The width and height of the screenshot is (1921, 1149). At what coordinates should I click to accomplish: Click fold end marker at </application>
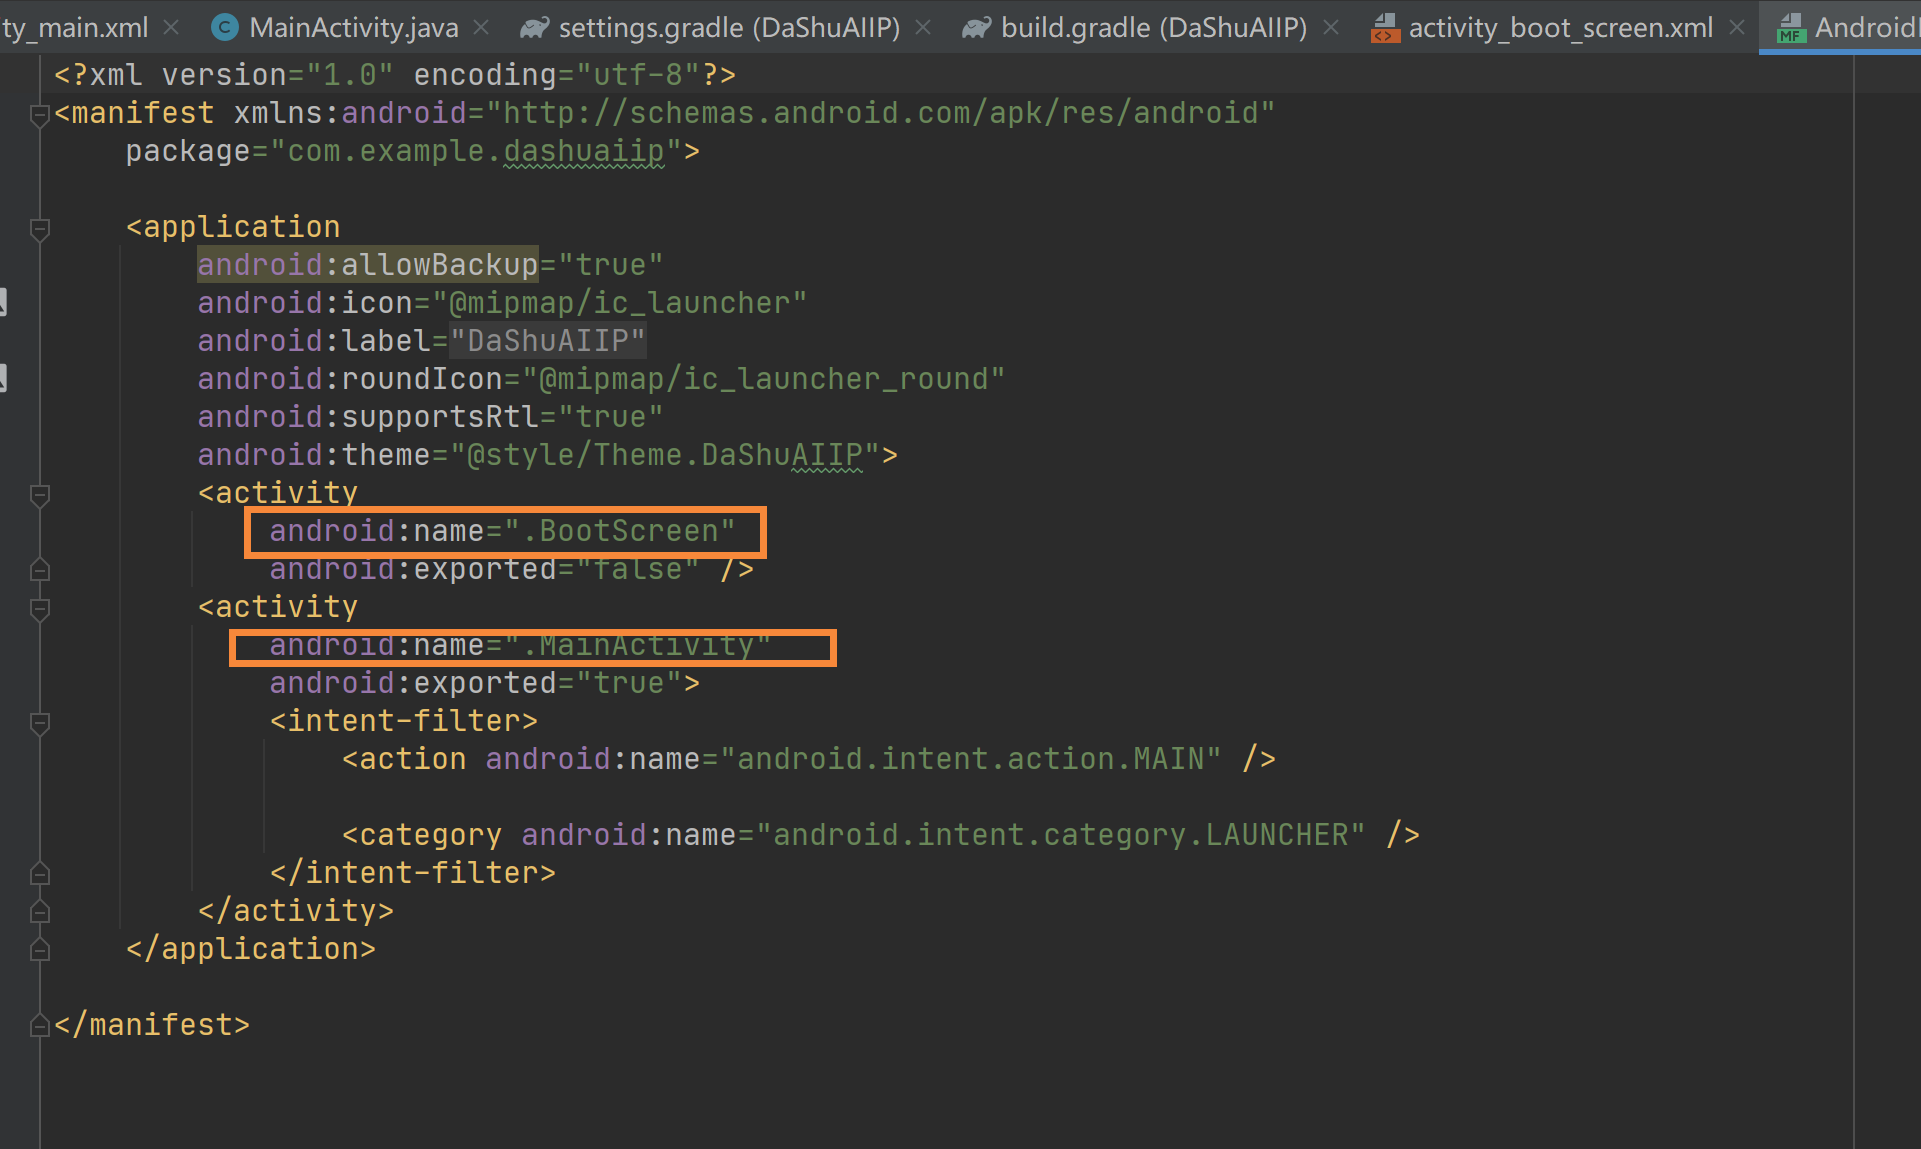(x=40, y=949)
